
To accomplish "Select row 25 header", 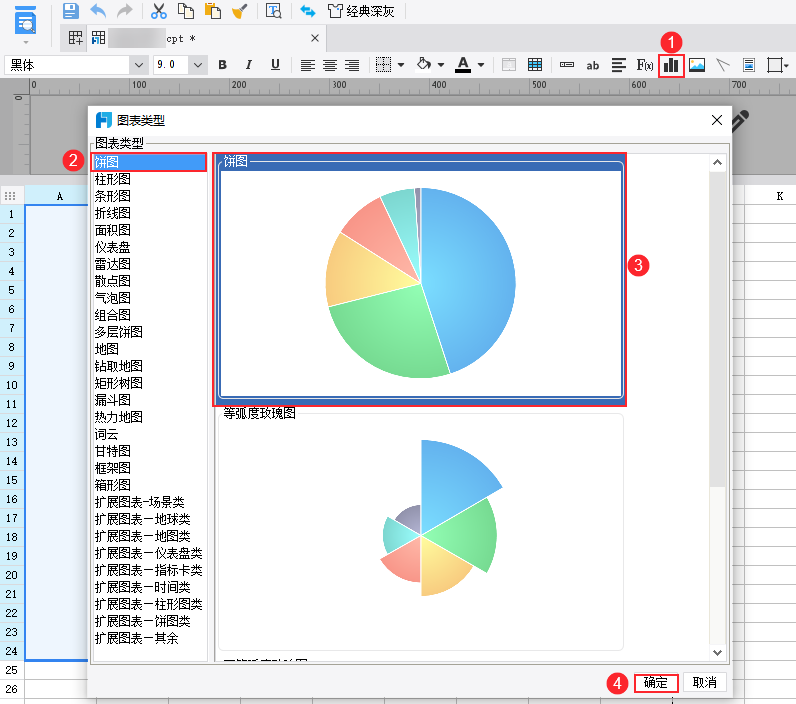I will tap(12, 670).
